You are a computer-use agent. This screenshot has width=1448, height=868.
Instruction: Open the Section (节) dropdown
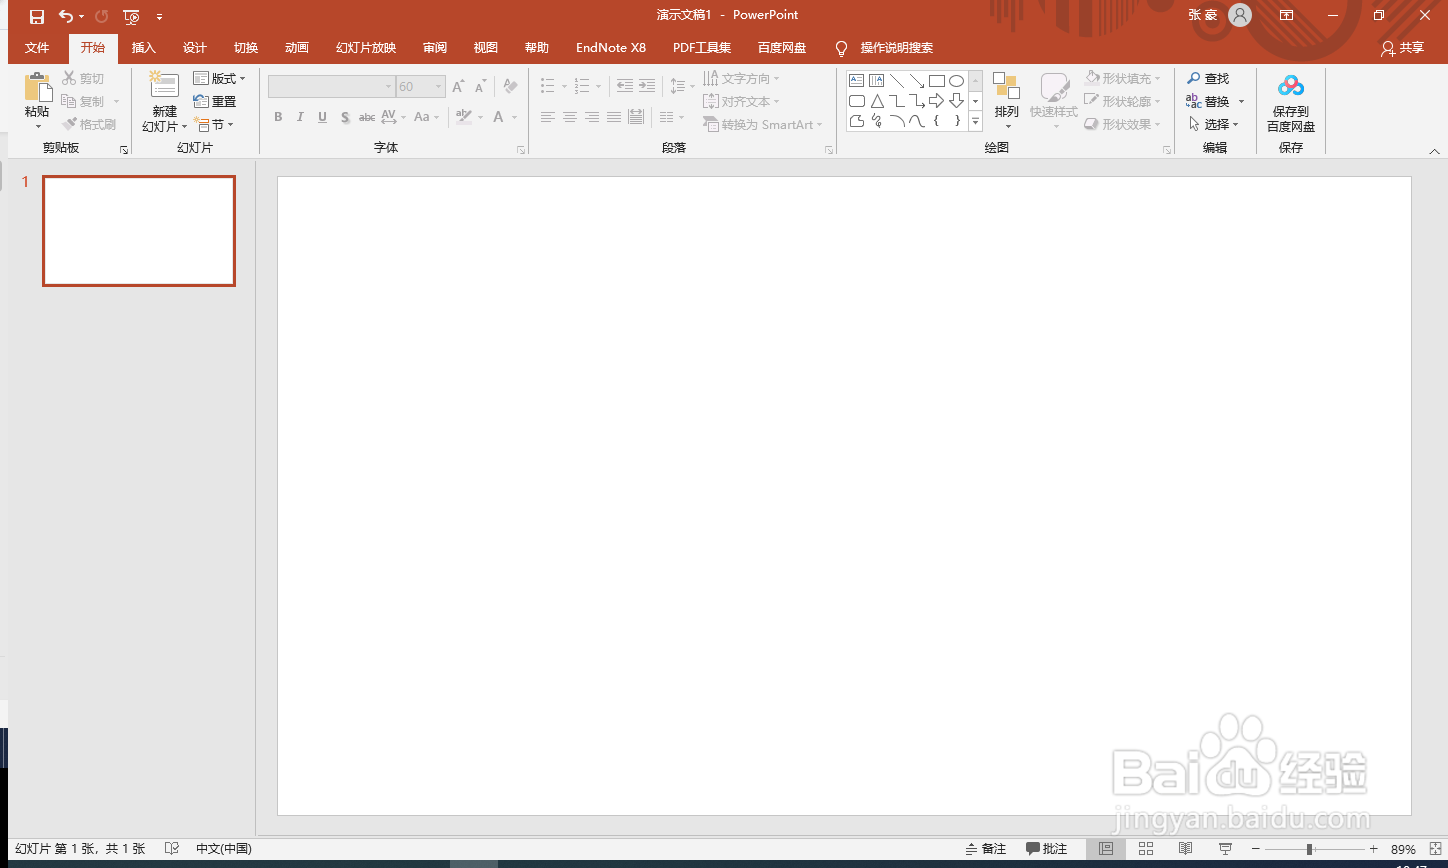(214, 125)
